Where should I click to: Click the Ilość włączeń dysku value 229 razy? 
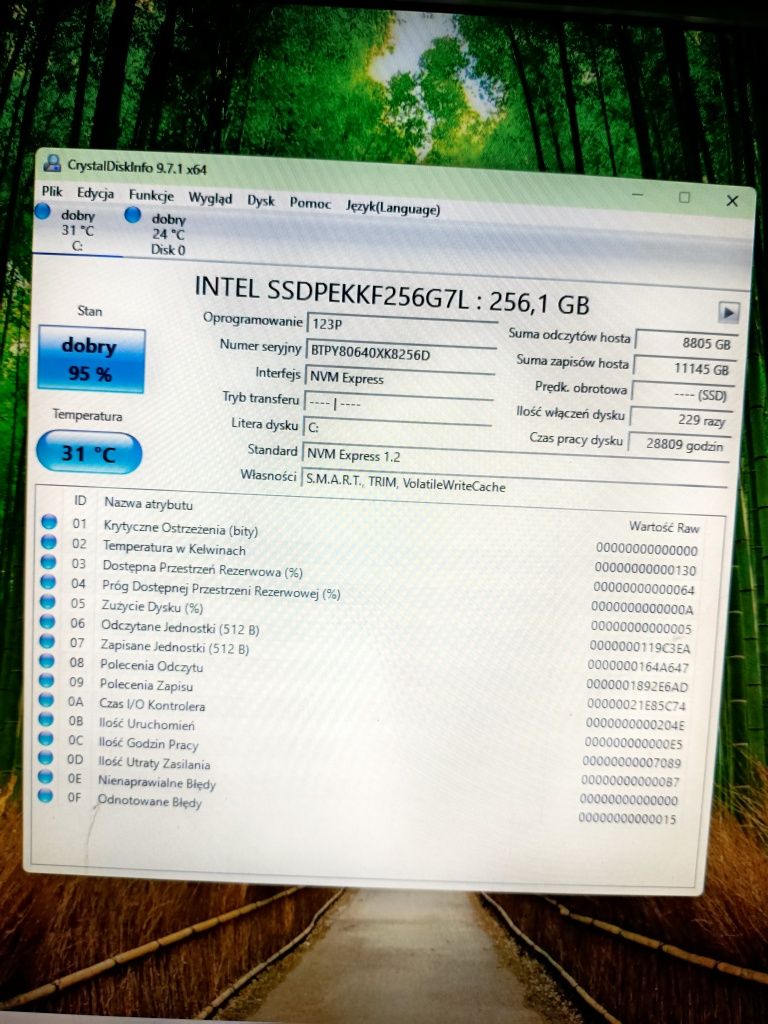[x=681, y=419]
